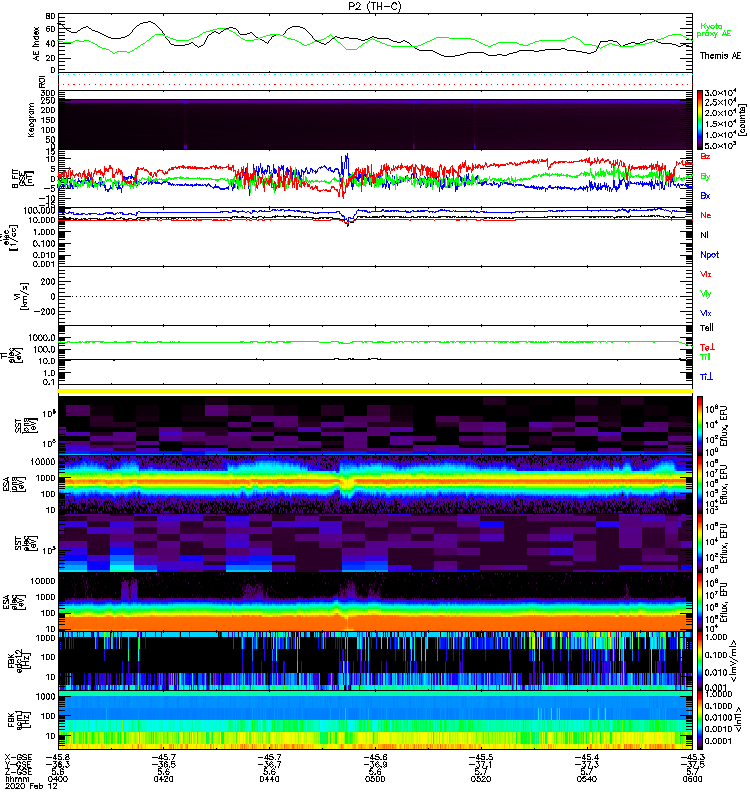Select the blue Bx legend entry
Viewport: 750px width, 800px height.
coord(705,196)
